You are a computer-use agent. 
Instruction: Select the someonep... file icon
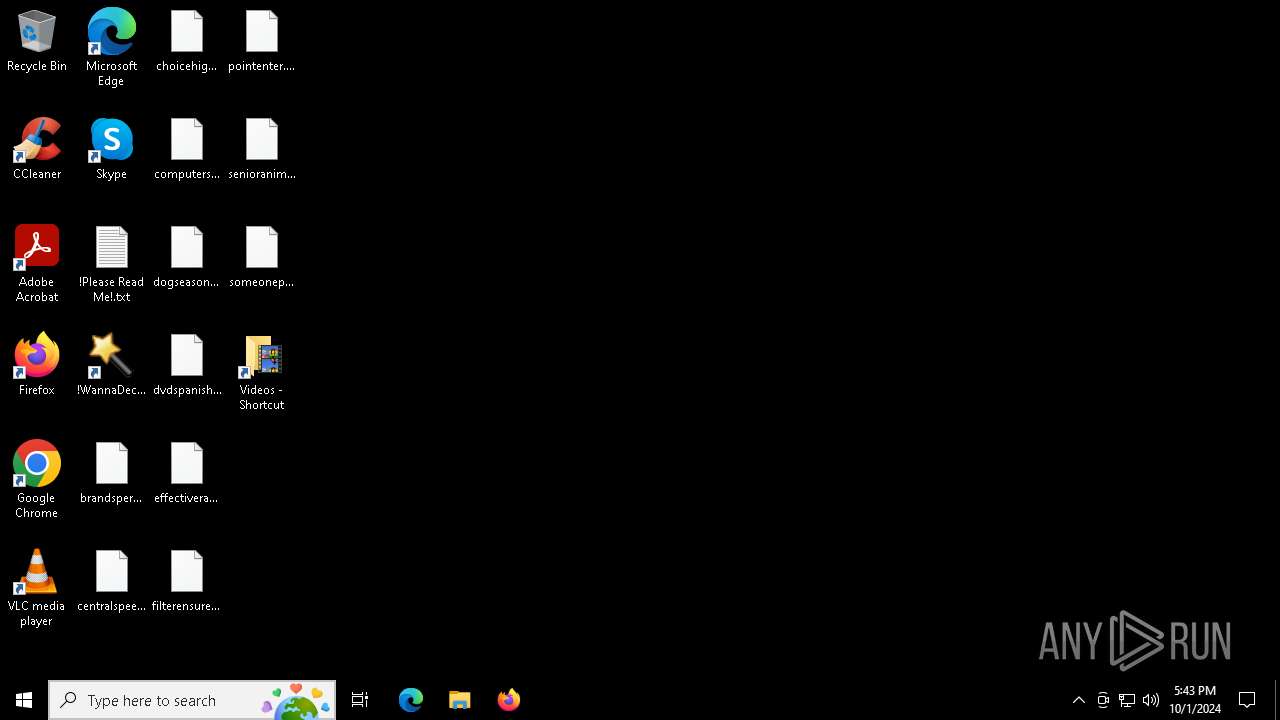261,257
